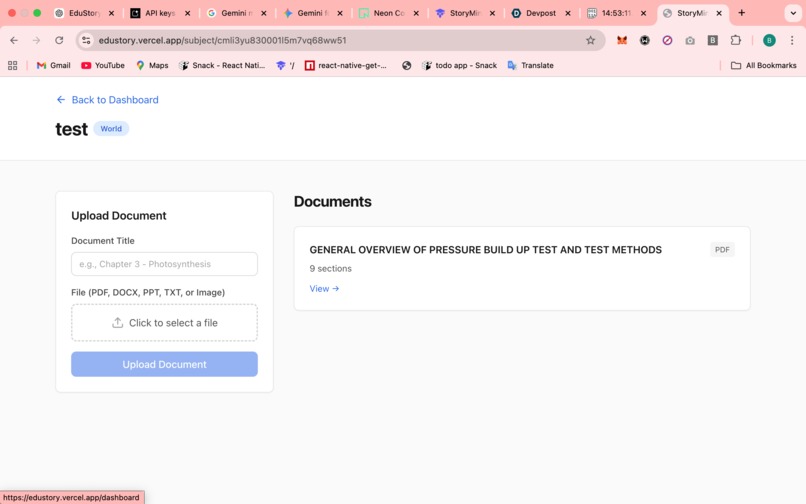Open the stylized bookmark labeled '/
806x504 pixels.
(285, 65)
